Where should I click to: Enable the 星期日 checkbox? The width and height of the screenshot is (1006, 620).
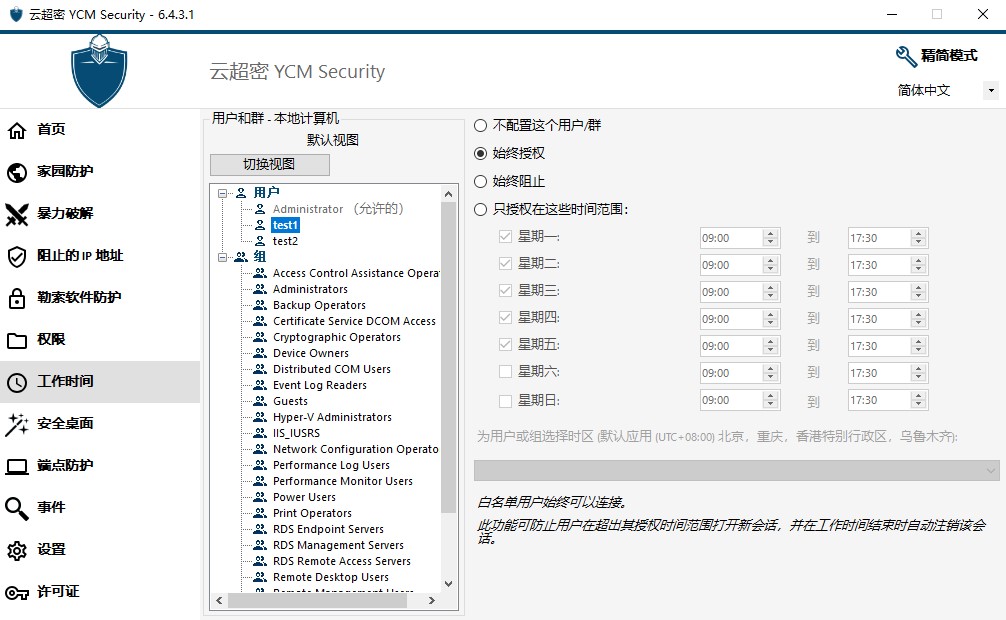[x=506, y=401]
